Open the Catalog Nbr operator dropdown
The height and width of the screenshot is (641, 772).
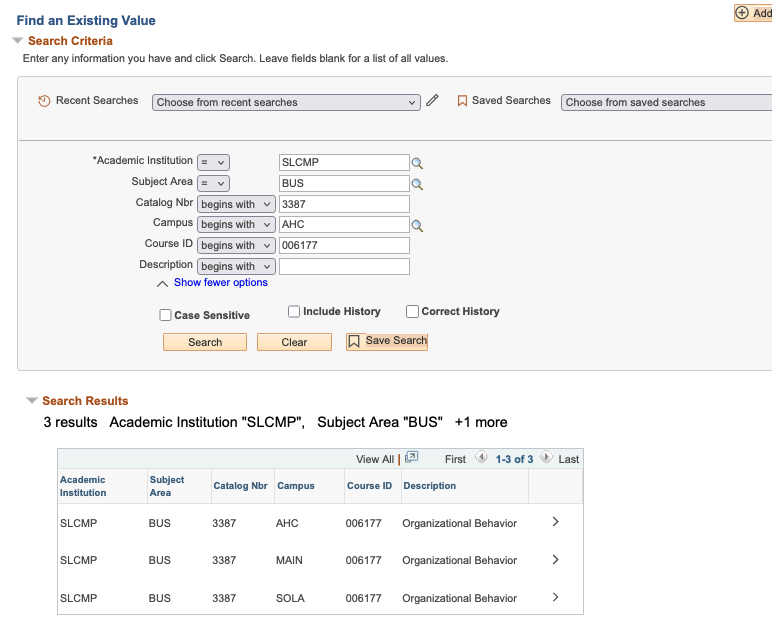pos(236,204)
